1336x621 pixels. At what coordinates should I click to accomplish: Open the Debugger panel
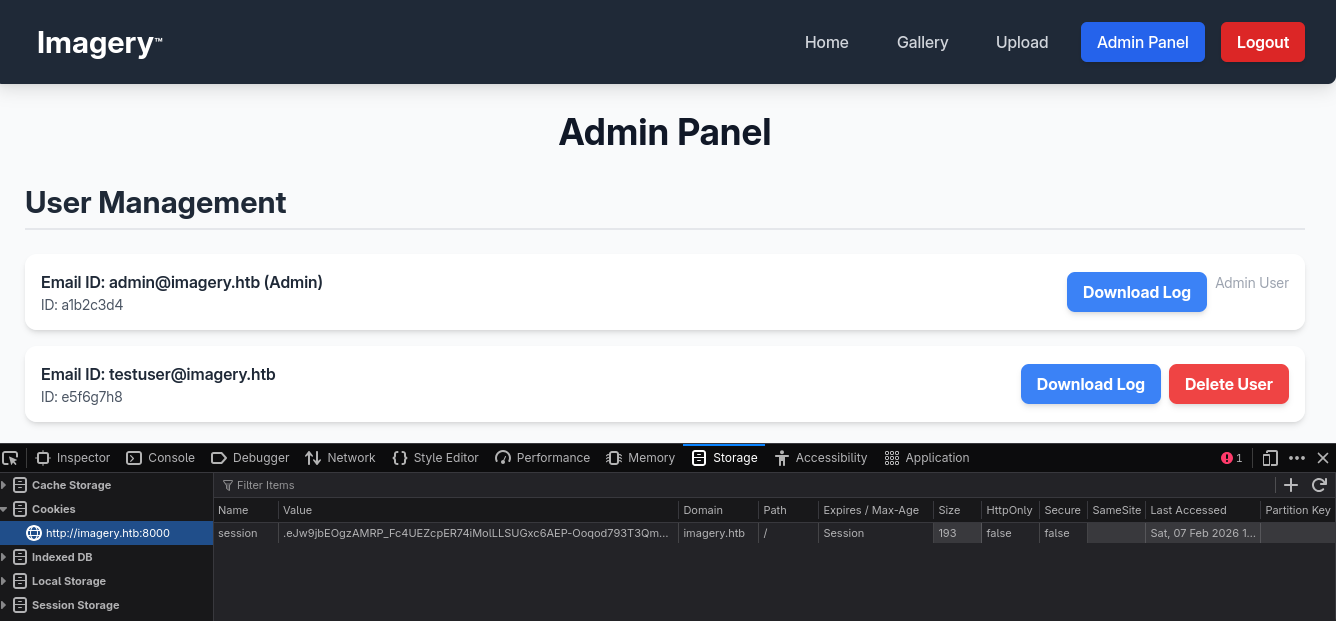coord(249,457)
